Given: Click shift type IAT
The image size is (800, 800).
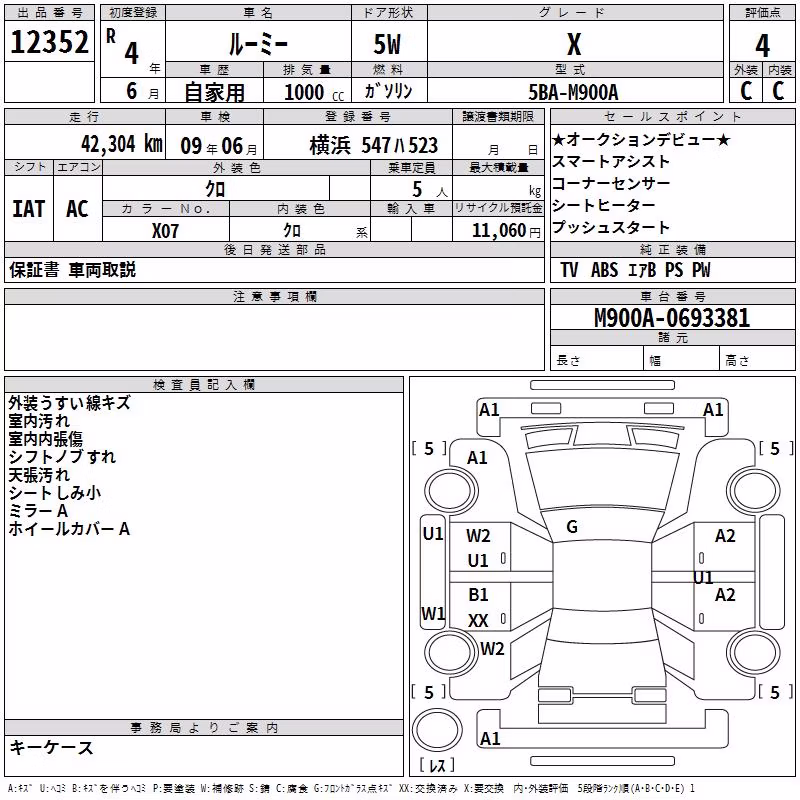Looking at the screenshot, I should (29, 209).
